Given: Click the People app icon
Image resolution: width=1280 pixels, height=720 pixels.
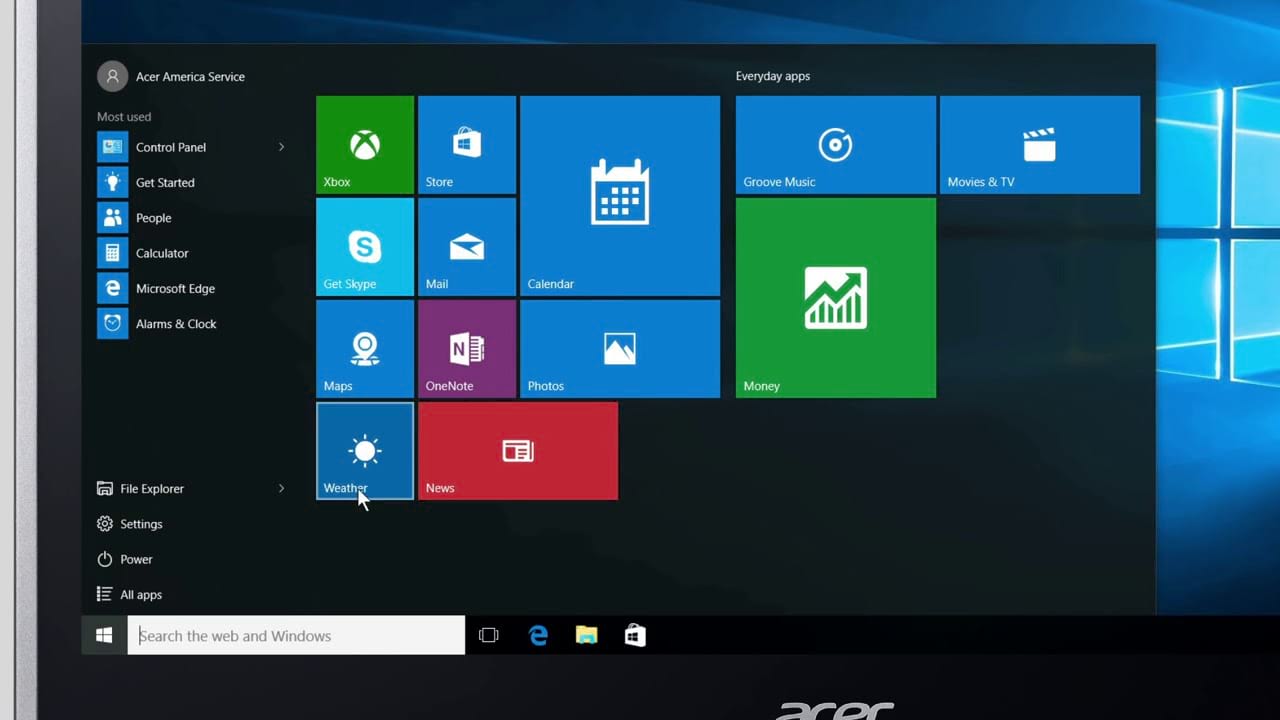Looking at the screenshot, I should pyautogui.click(x=113, y=218).
